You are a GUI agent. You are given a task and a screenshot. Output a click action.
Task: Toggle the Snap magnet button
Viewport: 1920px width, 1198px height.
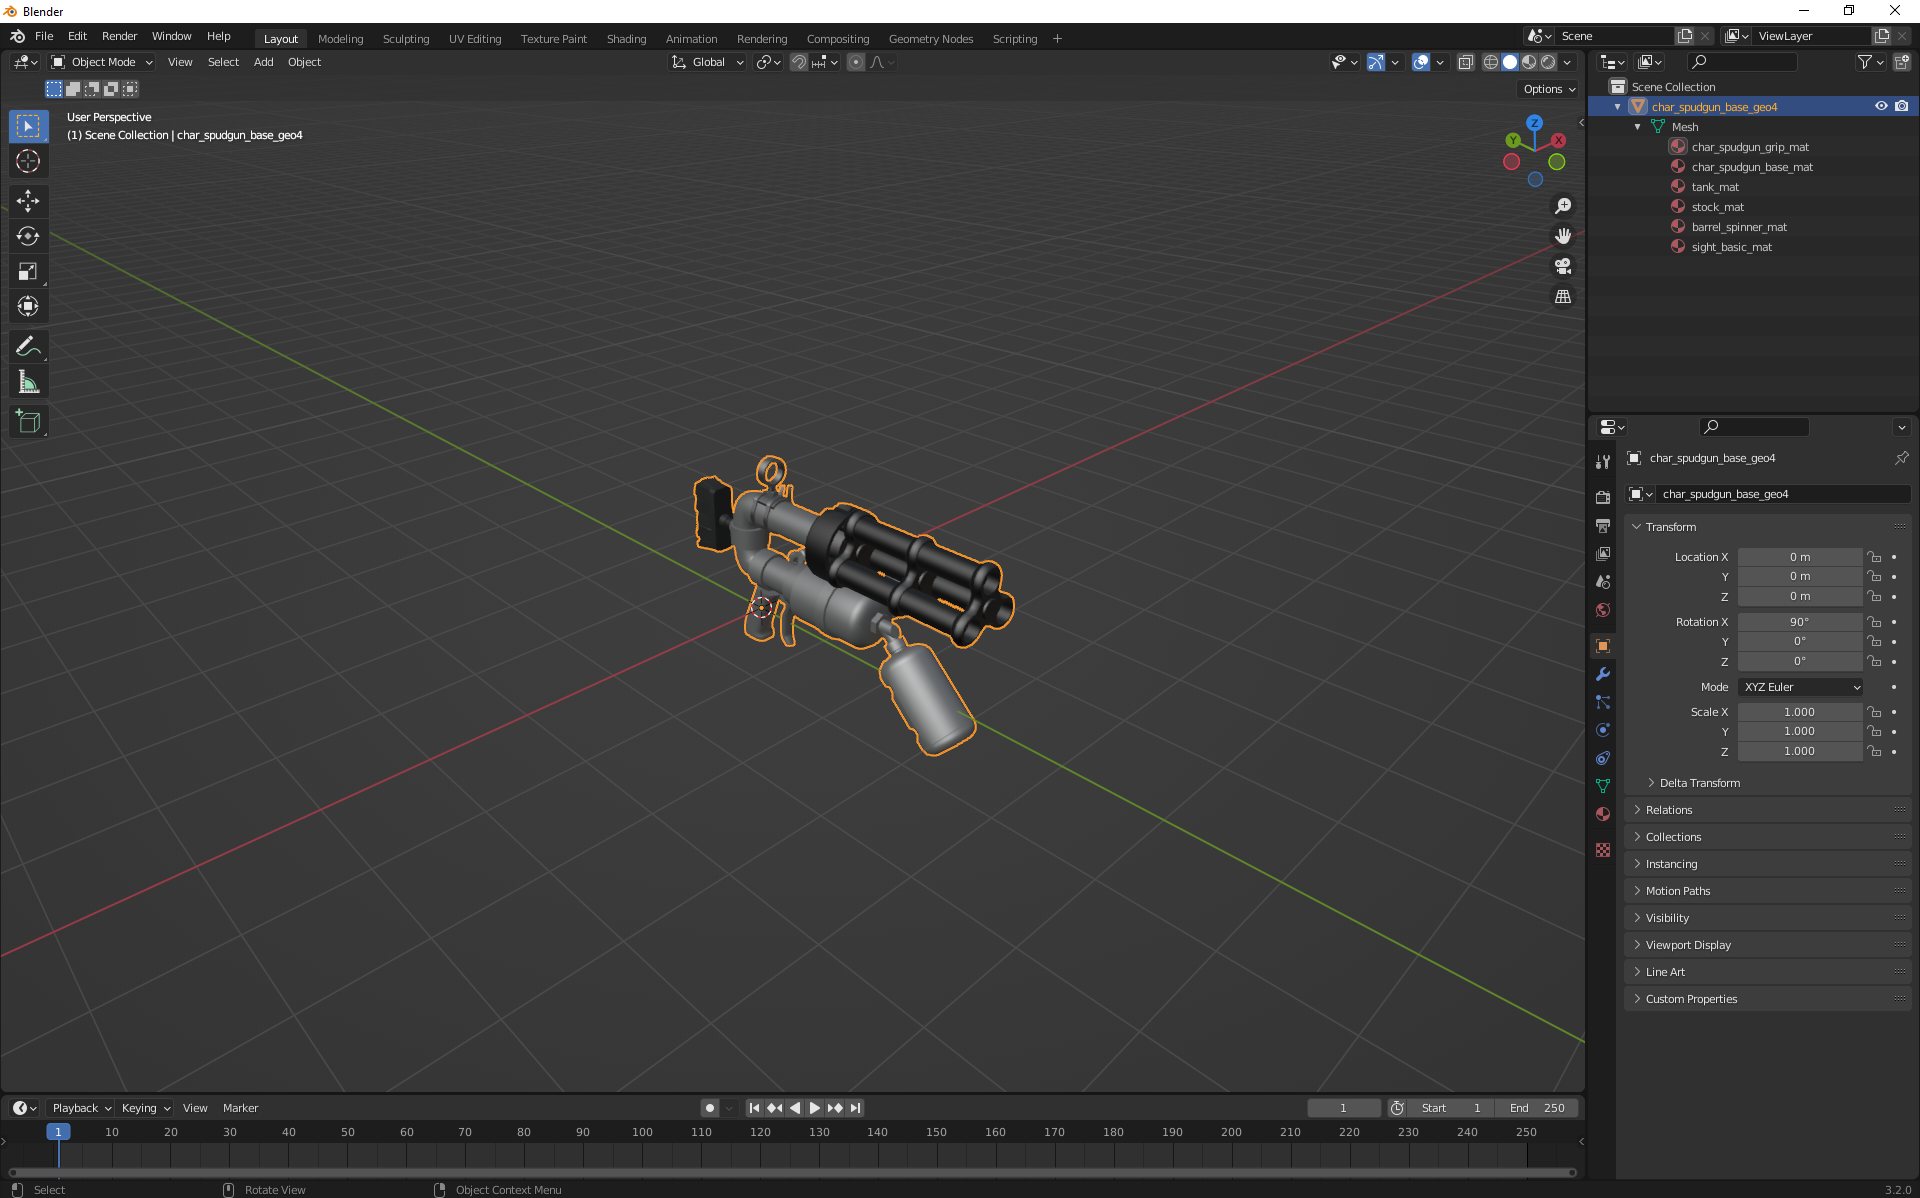tap(799, 62)
